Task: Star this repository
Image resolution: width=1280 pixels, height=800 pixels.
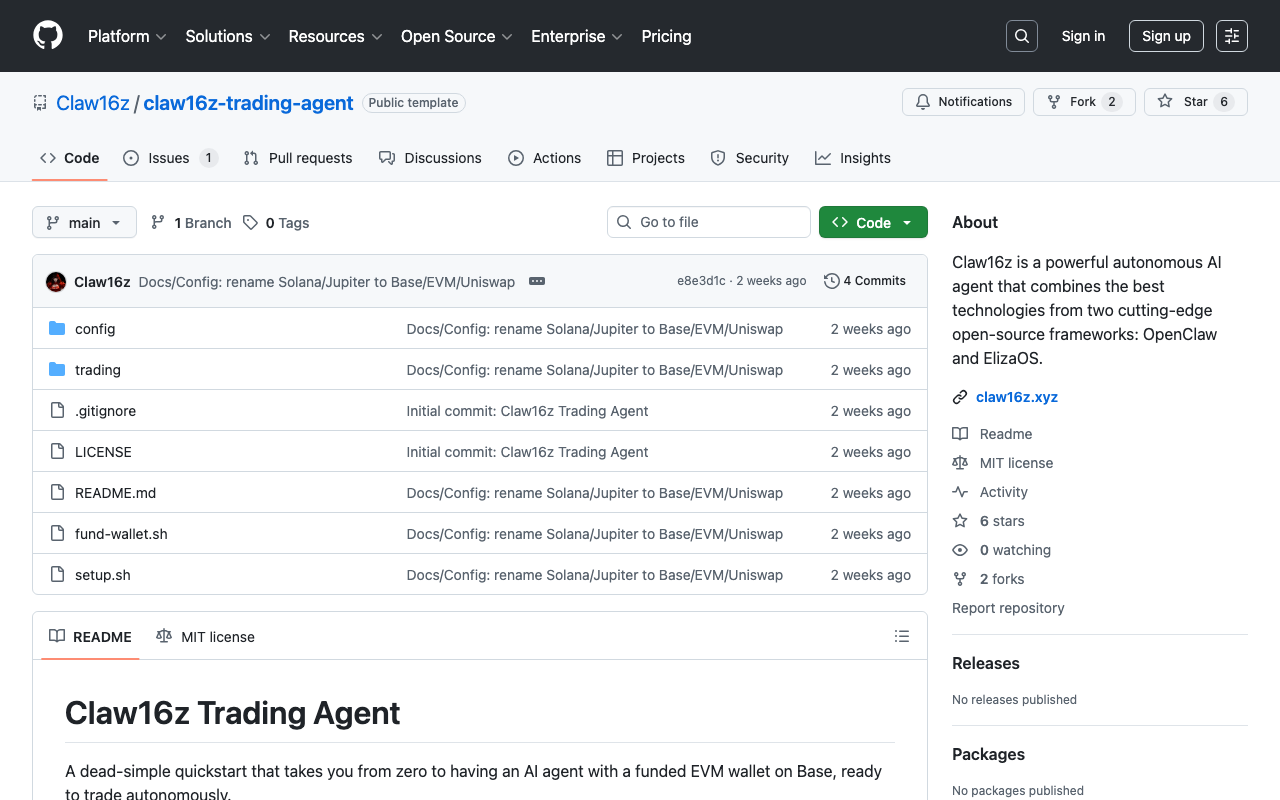Action: 1185,102
